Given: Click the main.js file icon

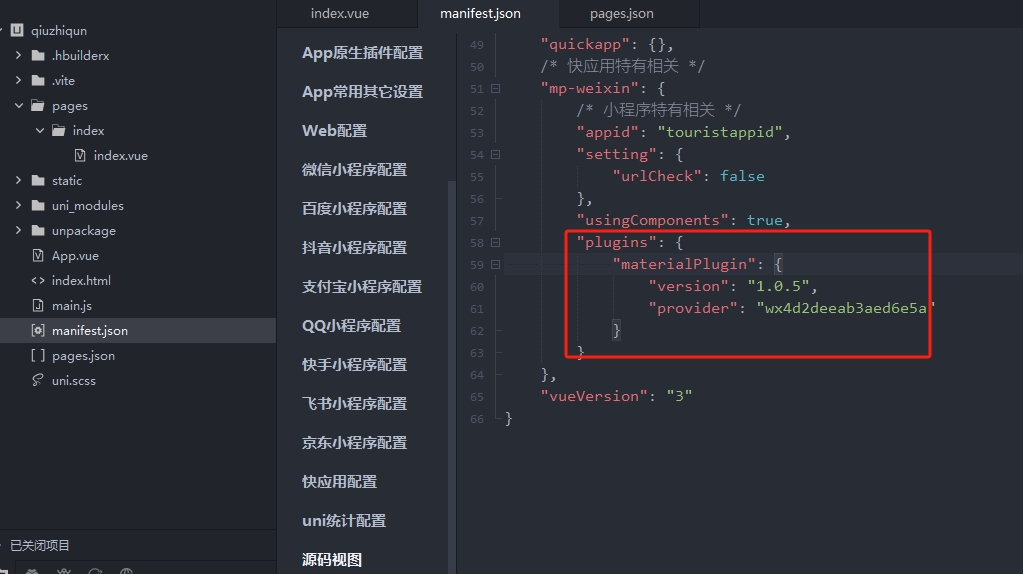Looking at the screenshot, I should [38, 305].
